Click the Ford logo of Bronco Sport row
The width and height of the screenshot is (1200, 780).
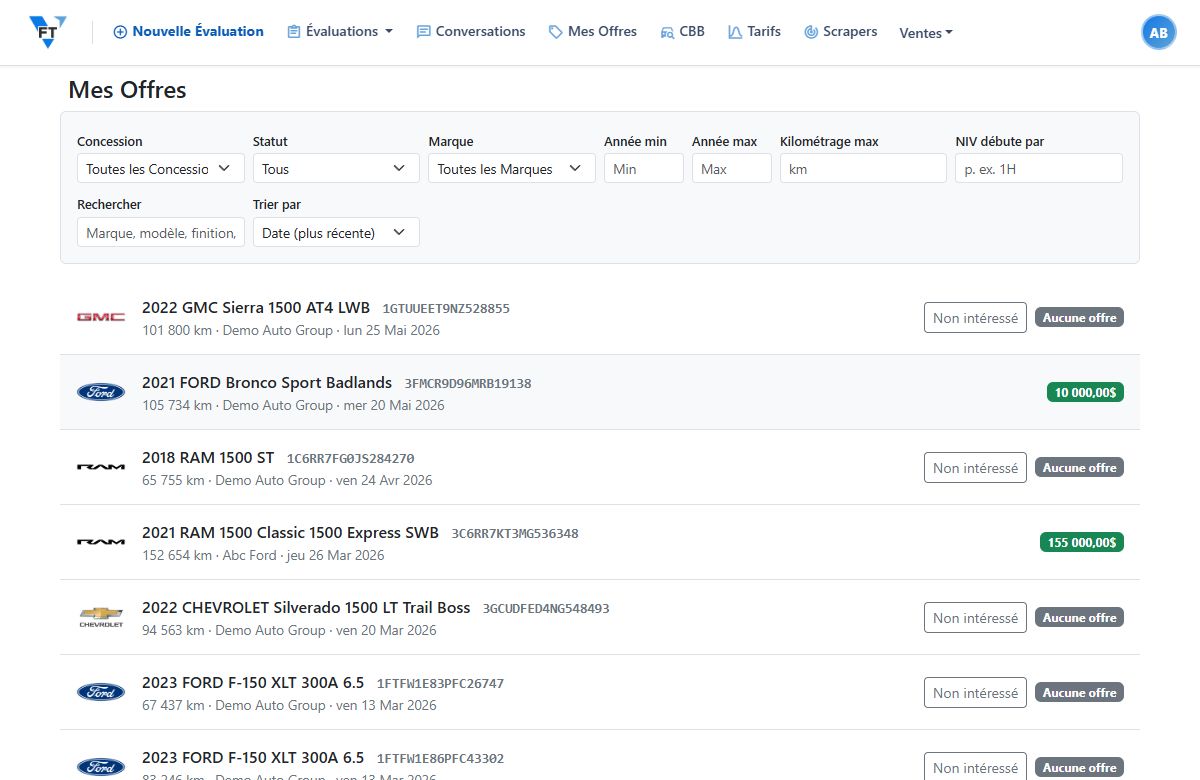(x=101, y=392)
